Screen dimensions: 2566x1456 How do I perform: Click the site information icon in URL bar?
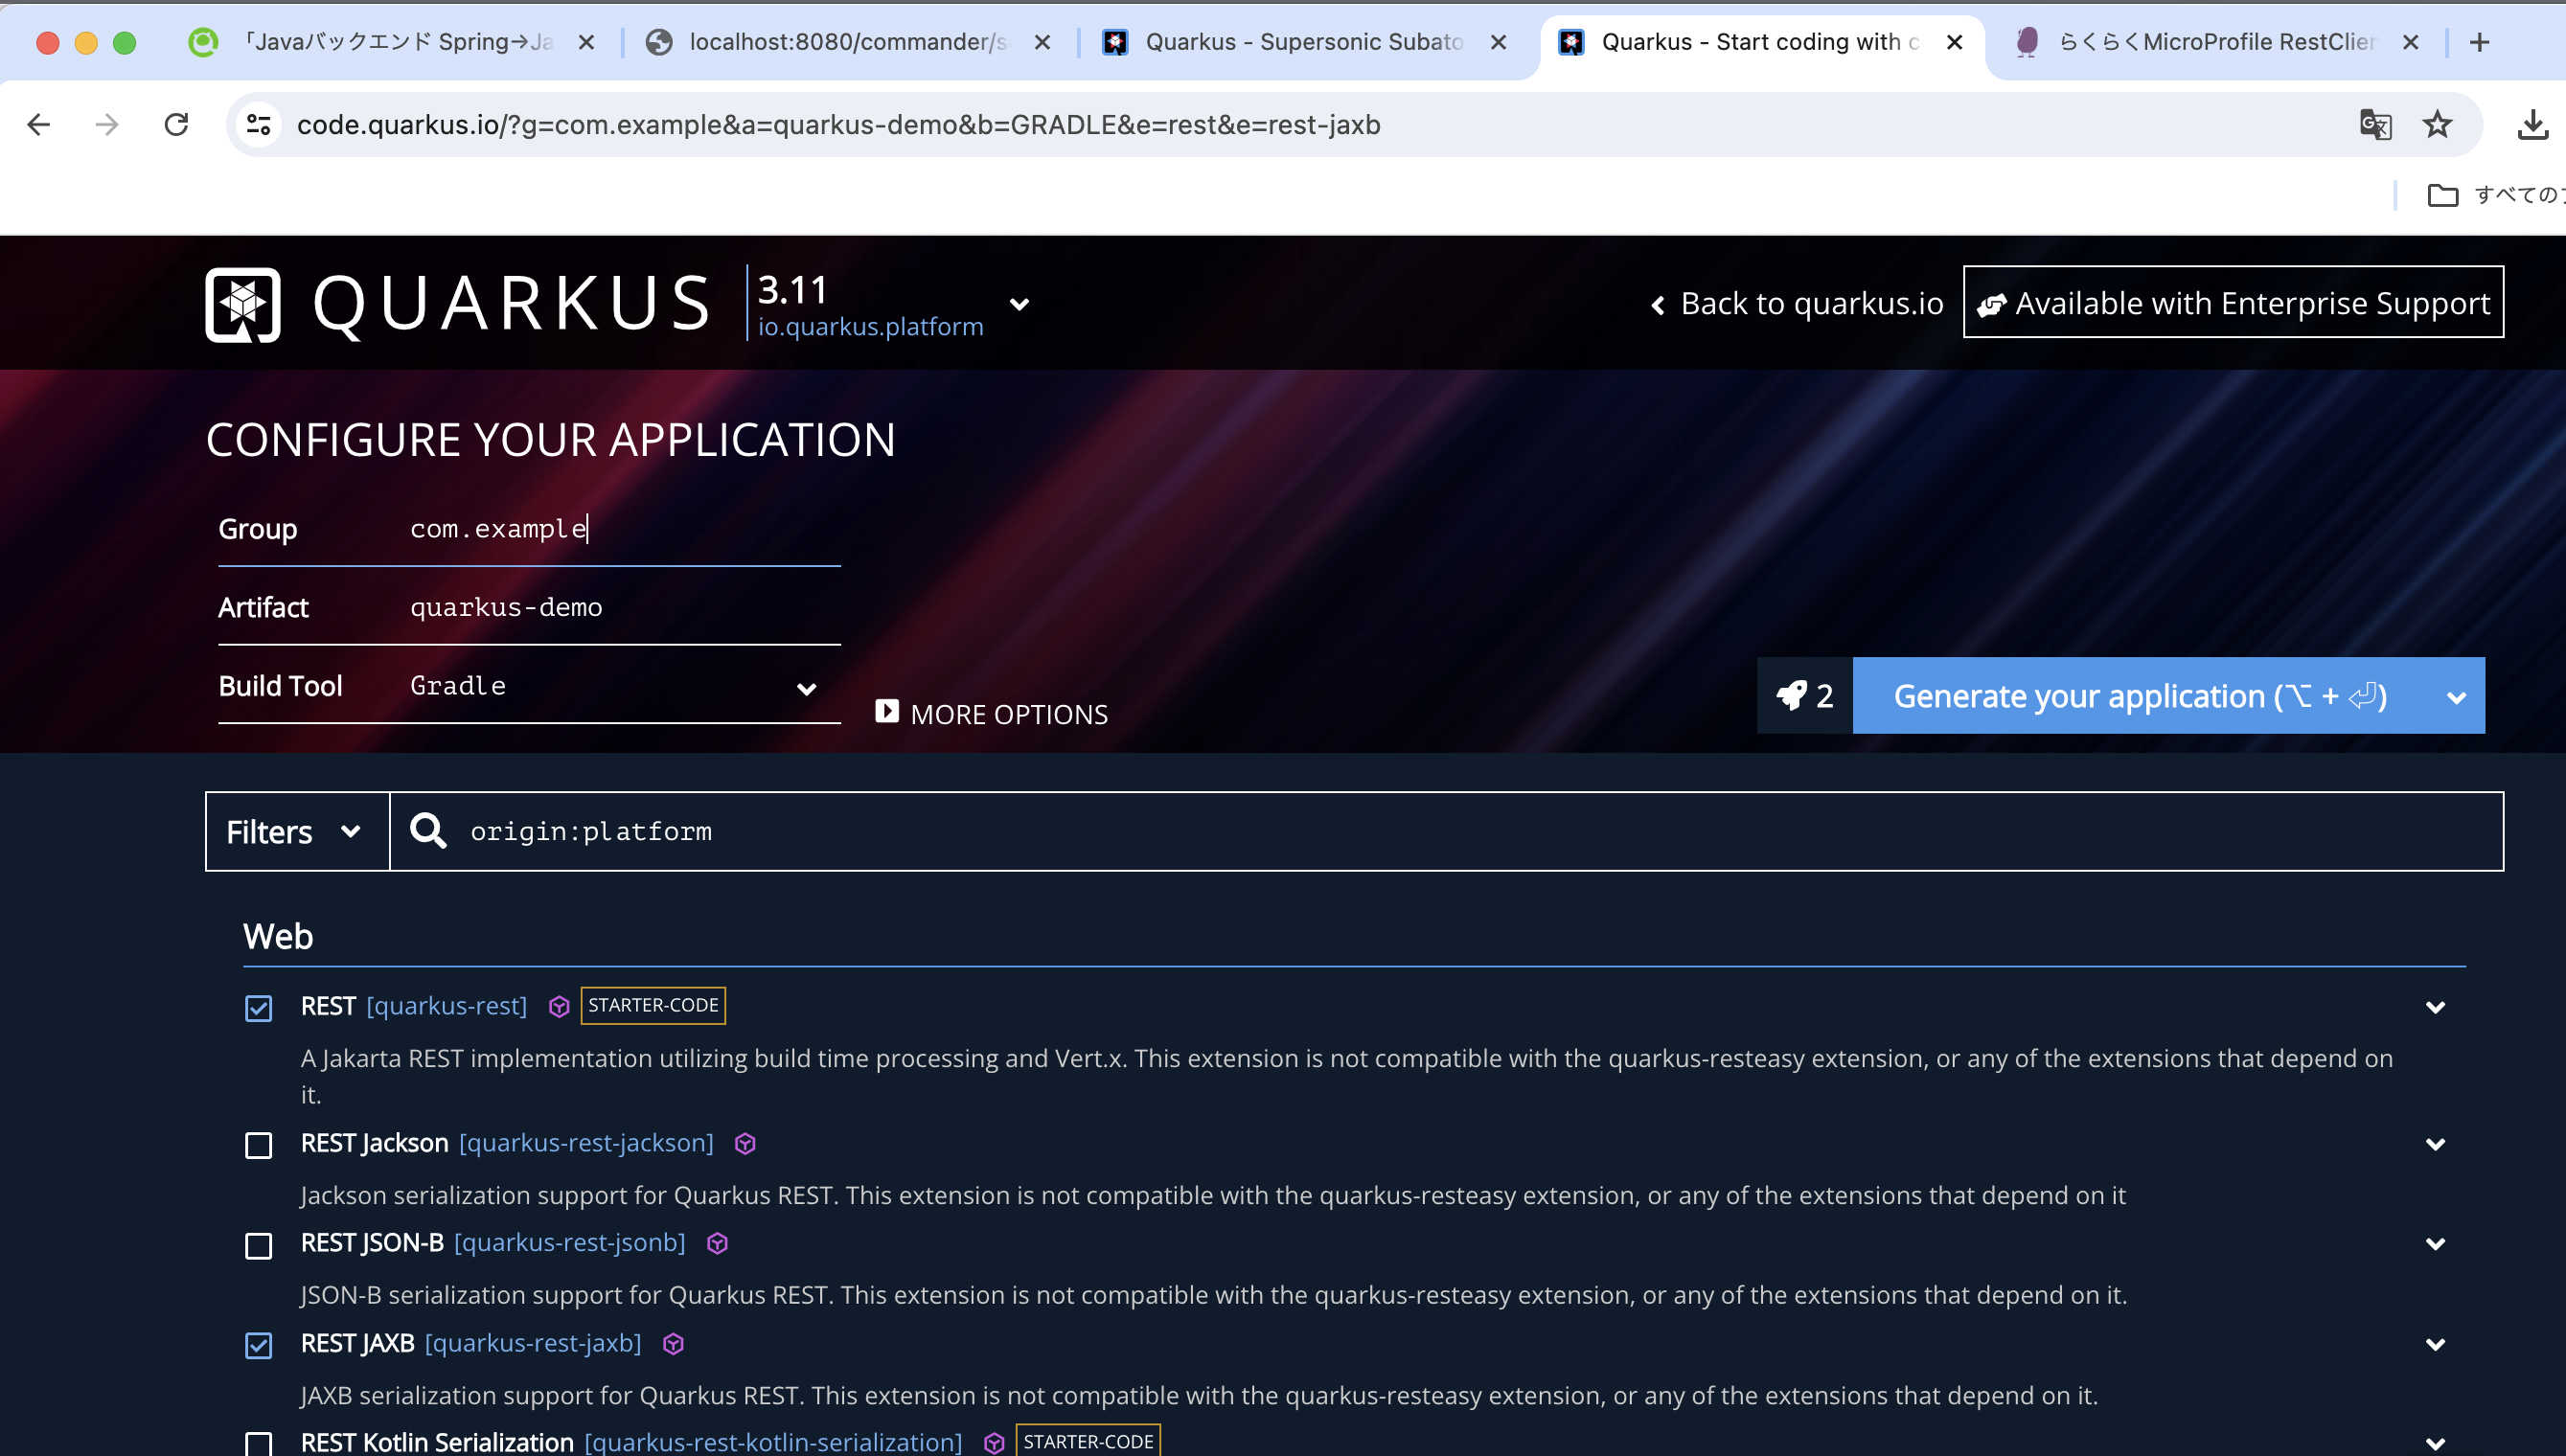coord(259,125)
